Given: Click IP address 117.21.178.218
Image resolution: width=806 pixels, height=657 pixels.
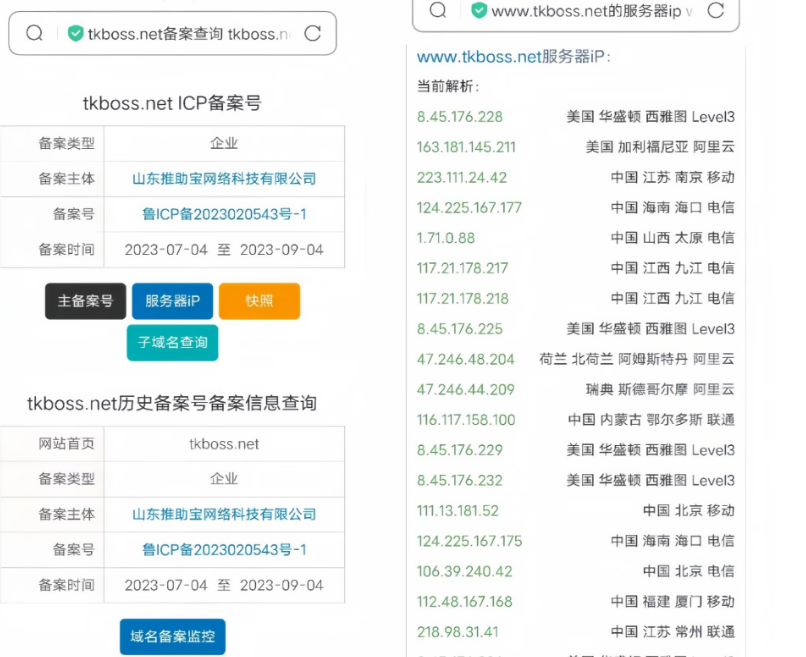Looking at the screenshot, I should 462,299.
